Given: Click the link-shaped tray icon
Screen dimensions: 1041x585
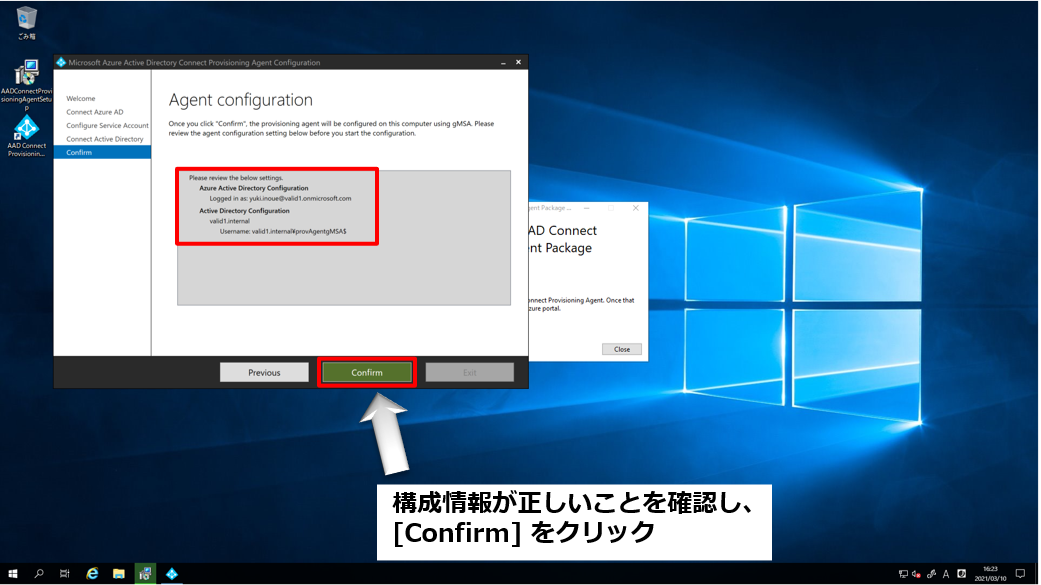Looking at the screenshot, I should pos(931,574).
